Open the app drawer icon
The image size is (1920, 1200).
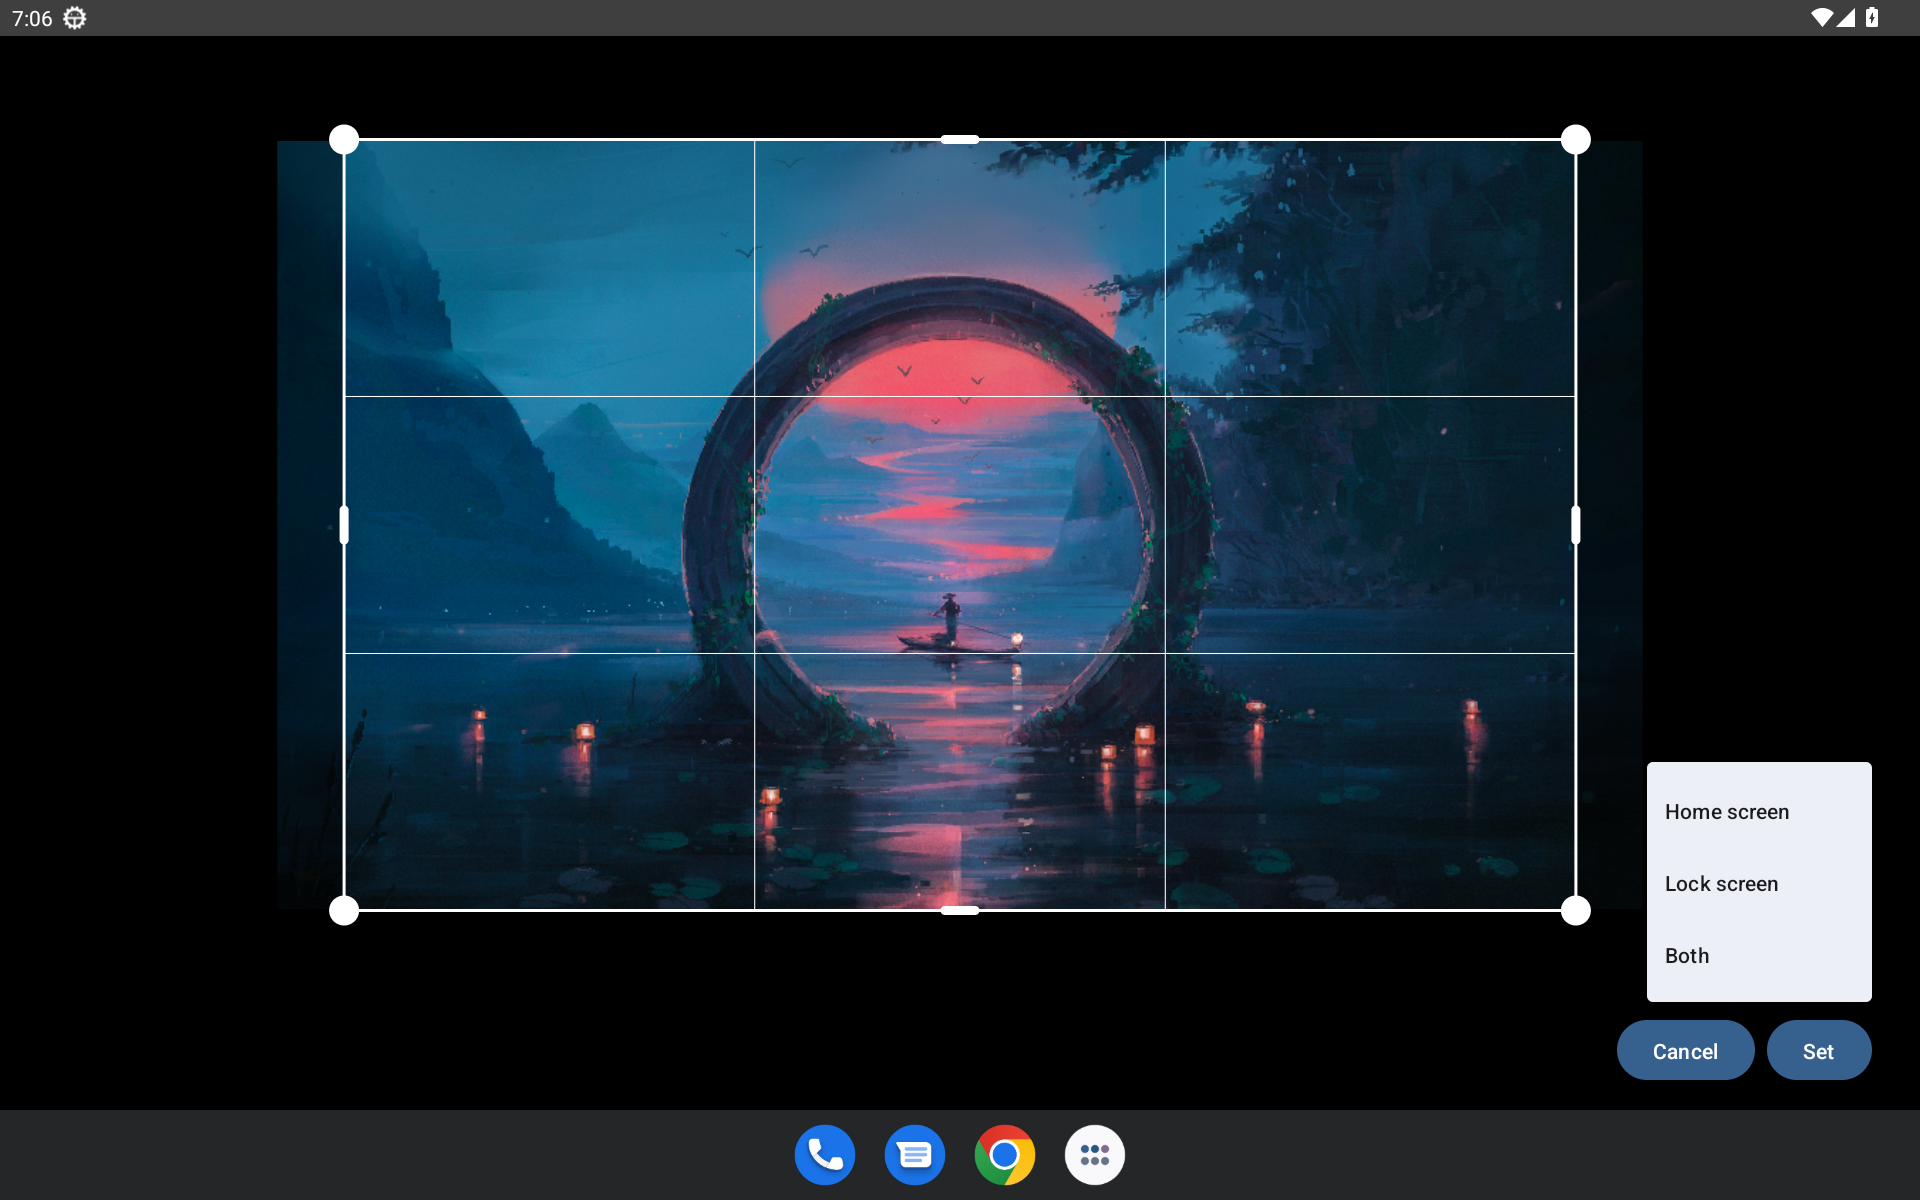point(1095,1155)
